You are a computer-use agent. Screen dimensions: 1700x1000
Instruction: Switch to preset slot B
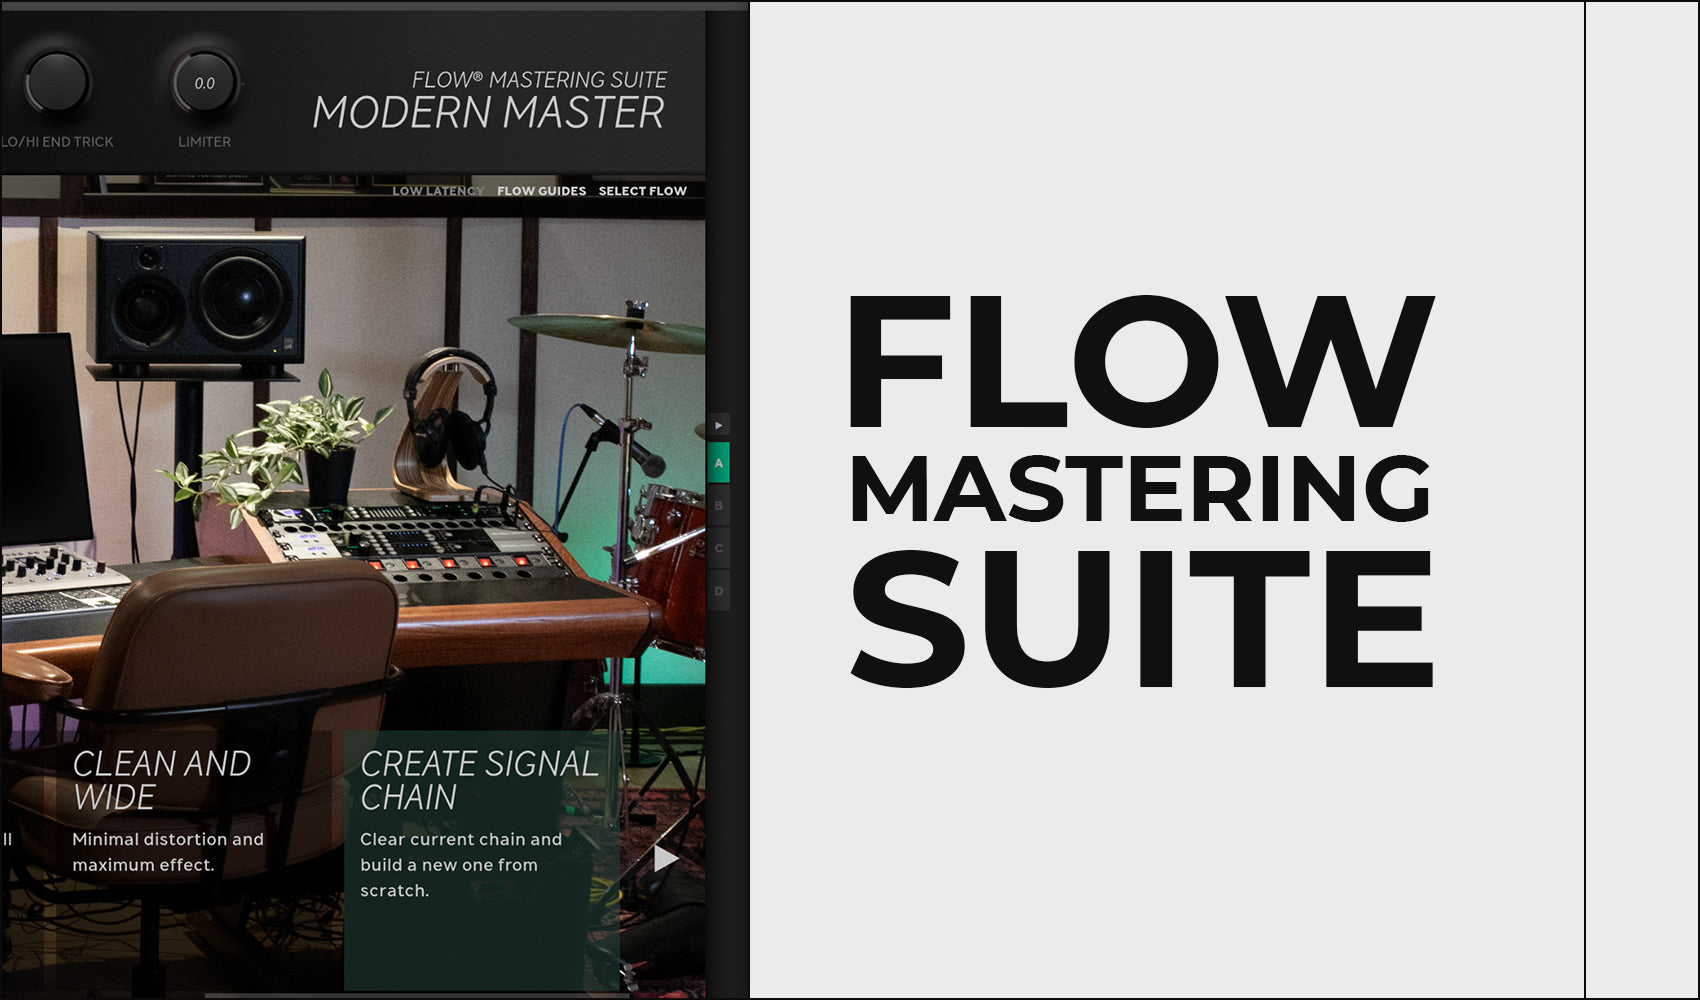(x=718, y=507)
